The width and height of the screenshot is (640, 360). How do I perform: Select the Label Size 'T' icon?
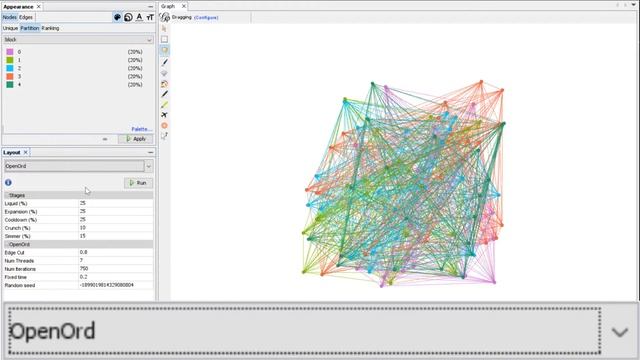coord(150,17)
